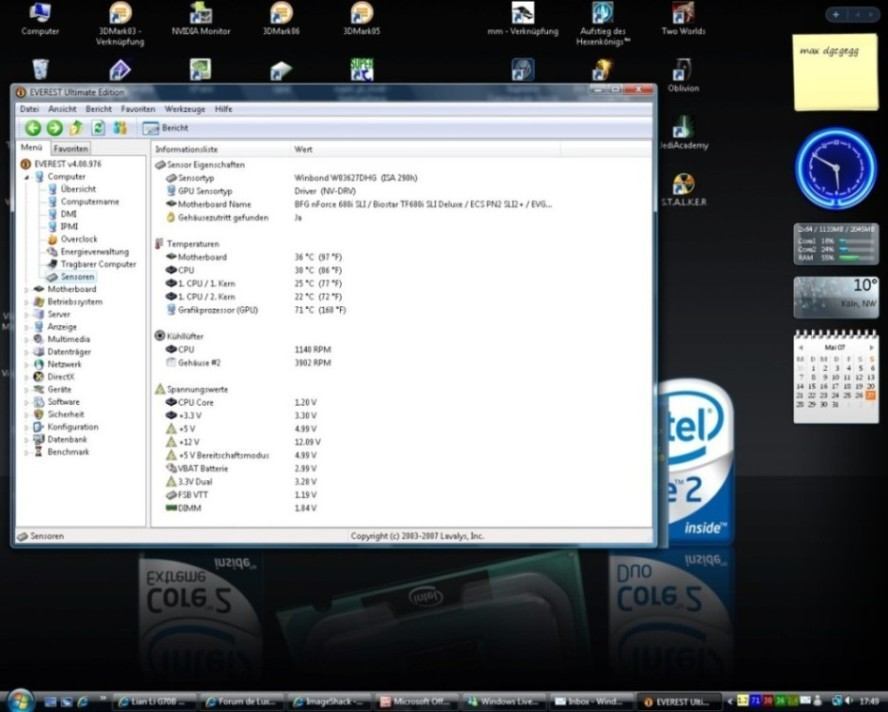Select Geräte in the tree

(59, 389)
